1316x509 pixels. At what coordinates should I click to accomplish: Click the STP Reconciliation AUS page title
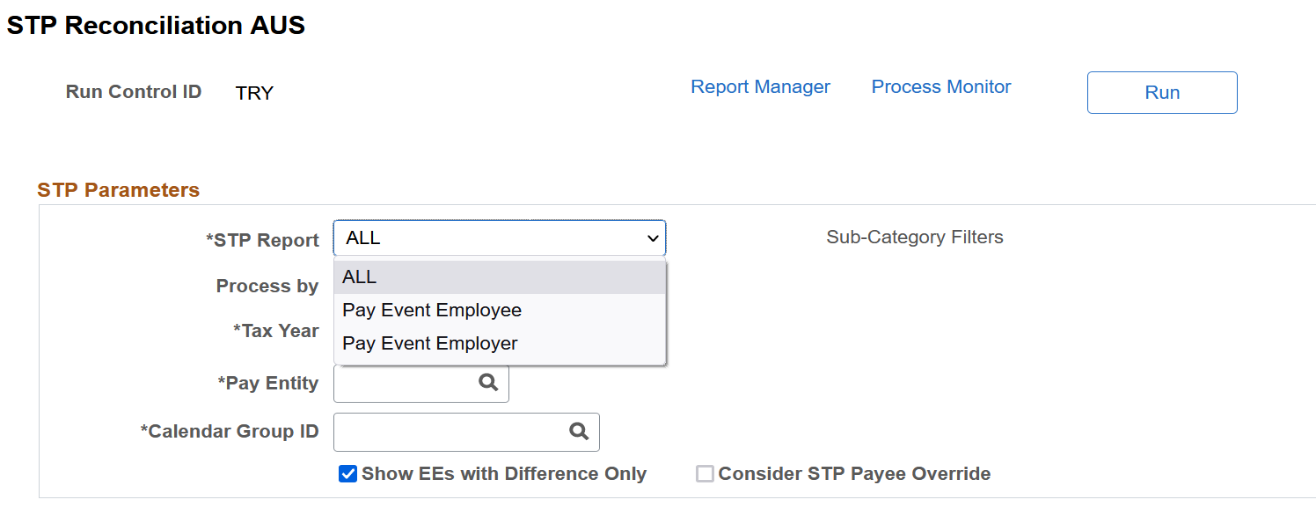pyautogui.click(x=156, y=27)
